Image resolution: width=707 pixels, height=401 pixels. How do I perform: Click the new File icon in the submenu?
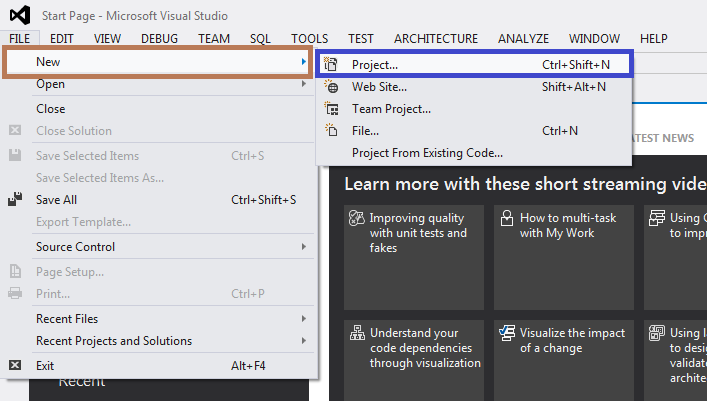pos(331,130)
